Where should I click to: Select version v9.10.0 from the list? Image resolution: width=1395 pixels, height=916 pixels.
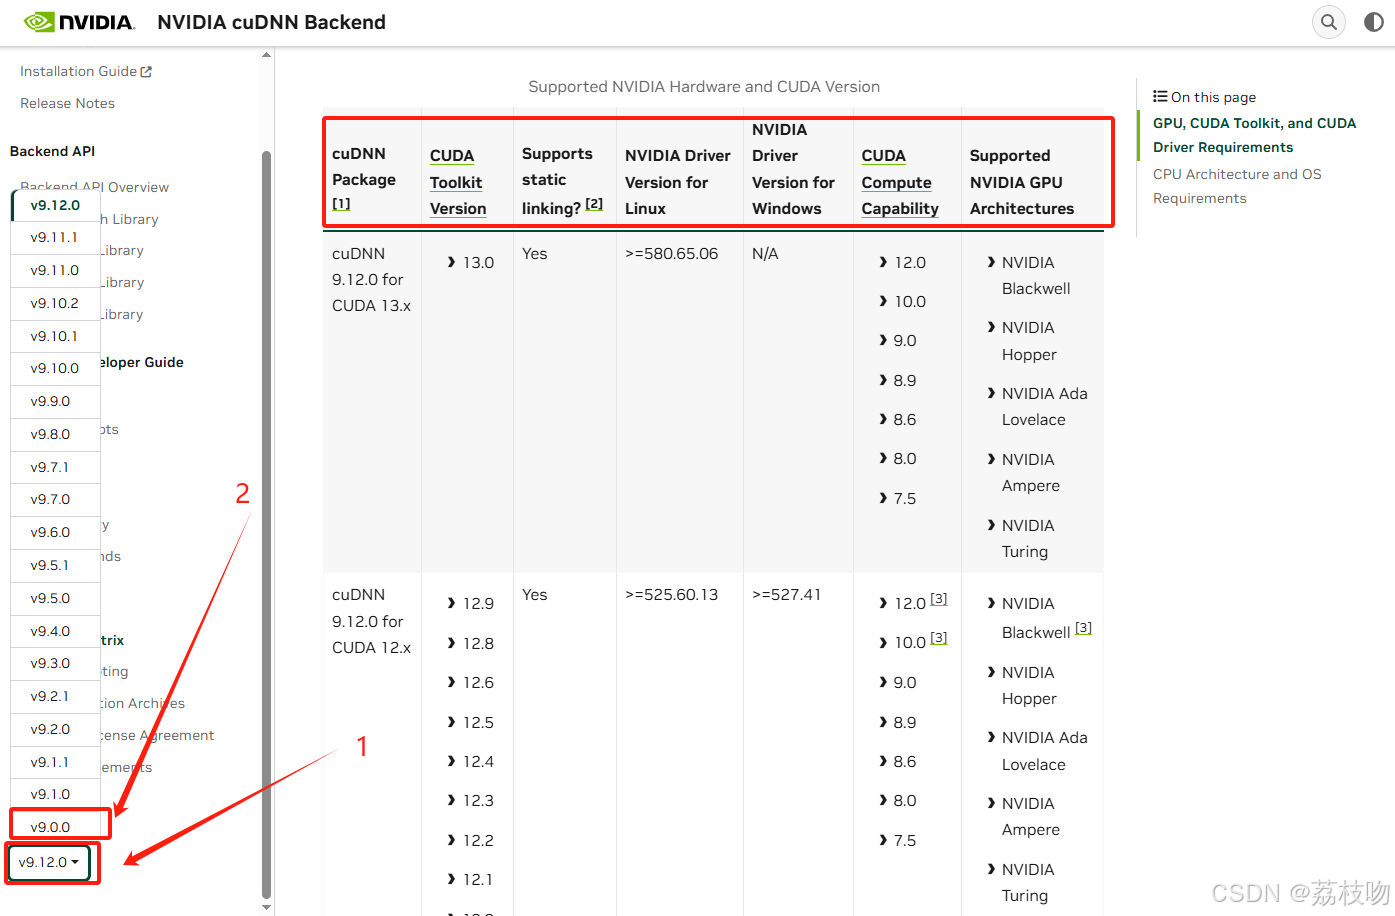(55, 368)
